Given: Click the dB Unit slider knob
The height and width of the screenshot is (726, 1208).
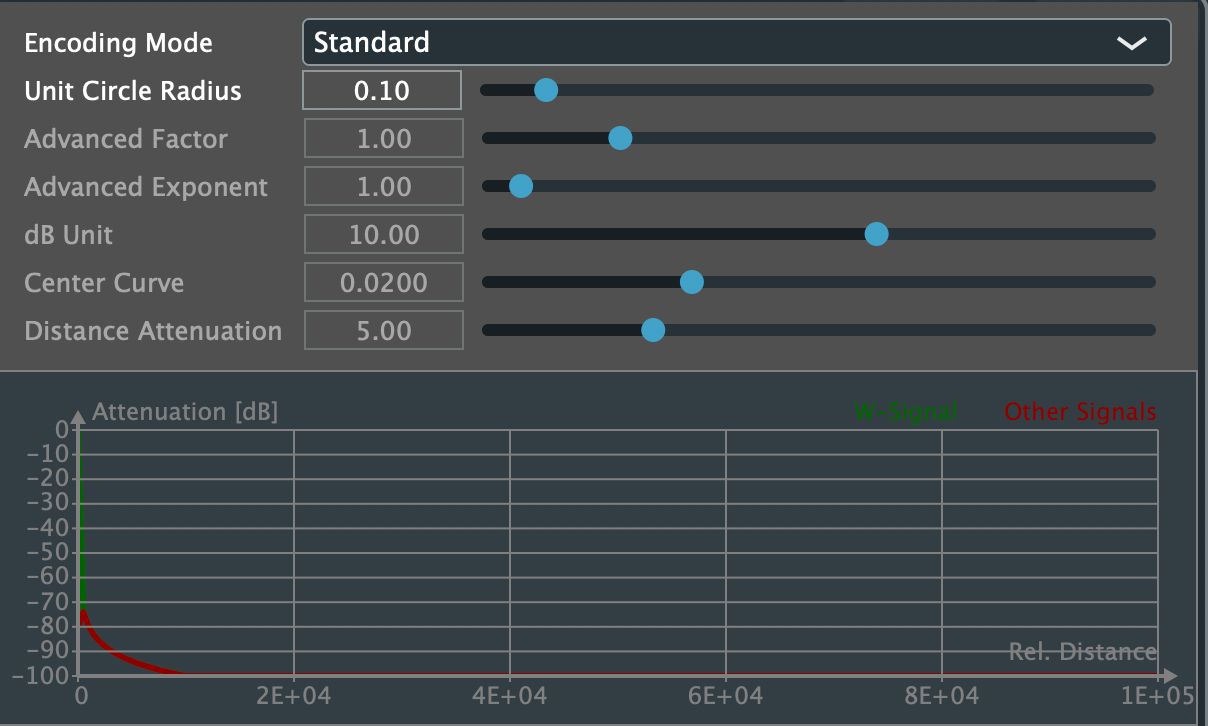Looking at the screenshot, I should [x=876, y=234].
